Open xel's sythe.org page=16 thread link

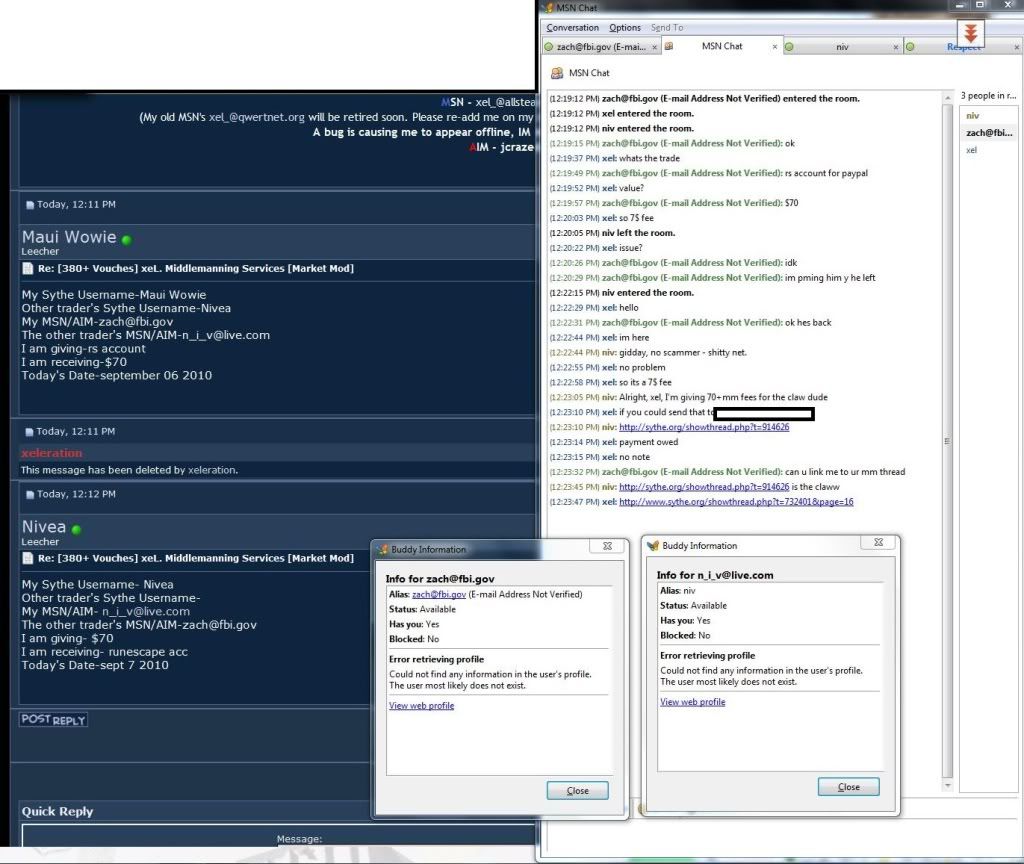click(x=736, y=502)
